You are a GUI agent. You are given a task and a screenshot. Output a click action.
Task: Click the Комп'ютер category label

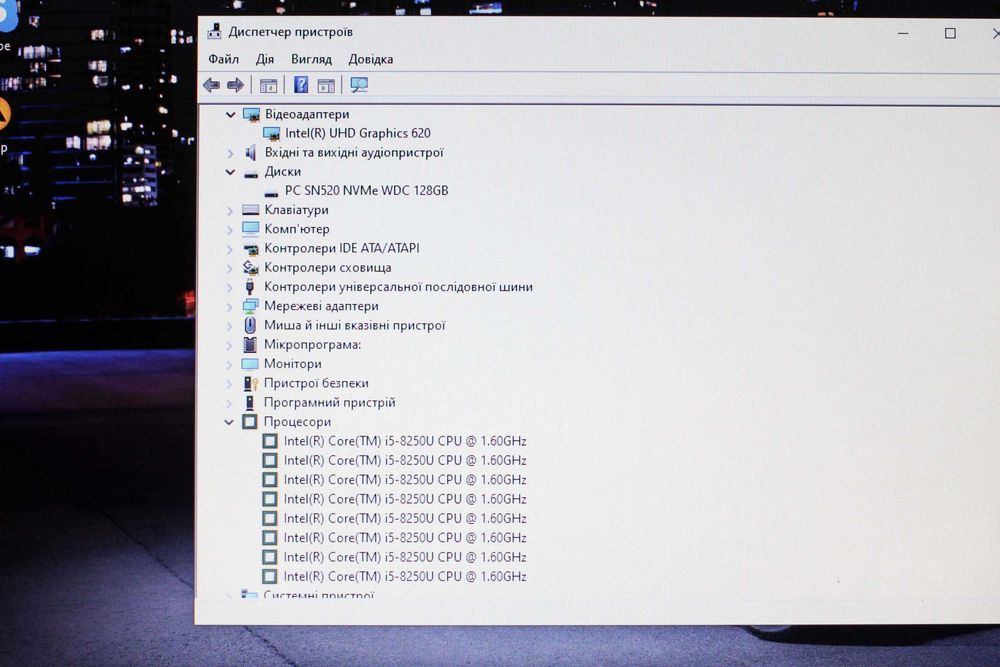click(297, 229)
